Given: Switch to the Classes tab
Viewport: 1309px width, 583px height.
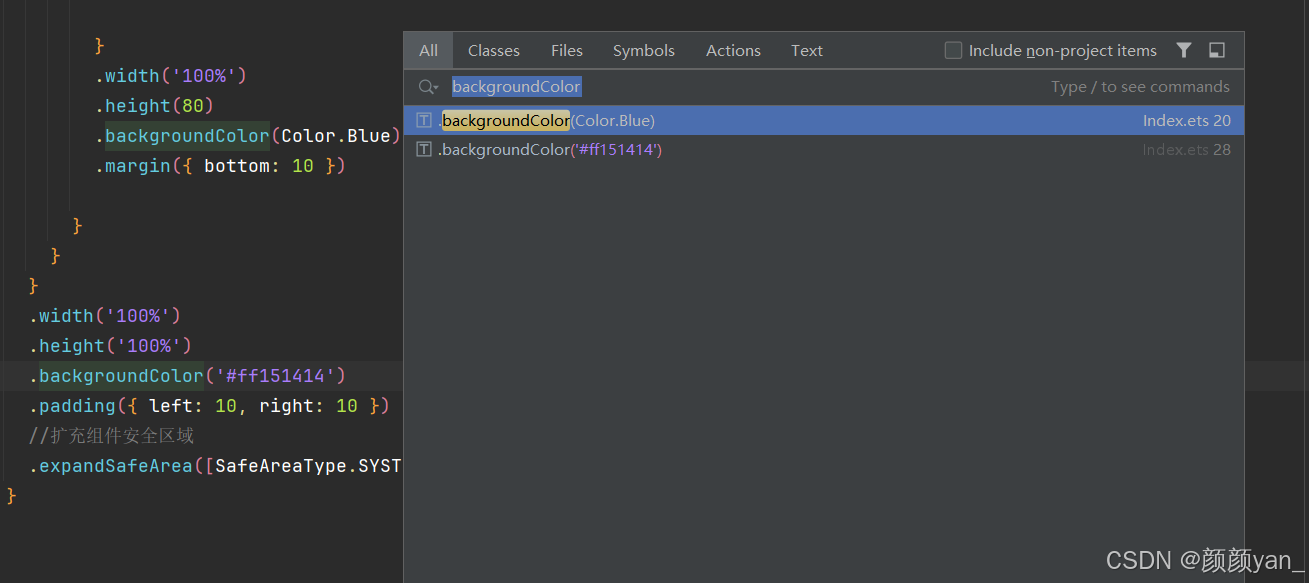Looking at the screenshot, I should [494, 50].
